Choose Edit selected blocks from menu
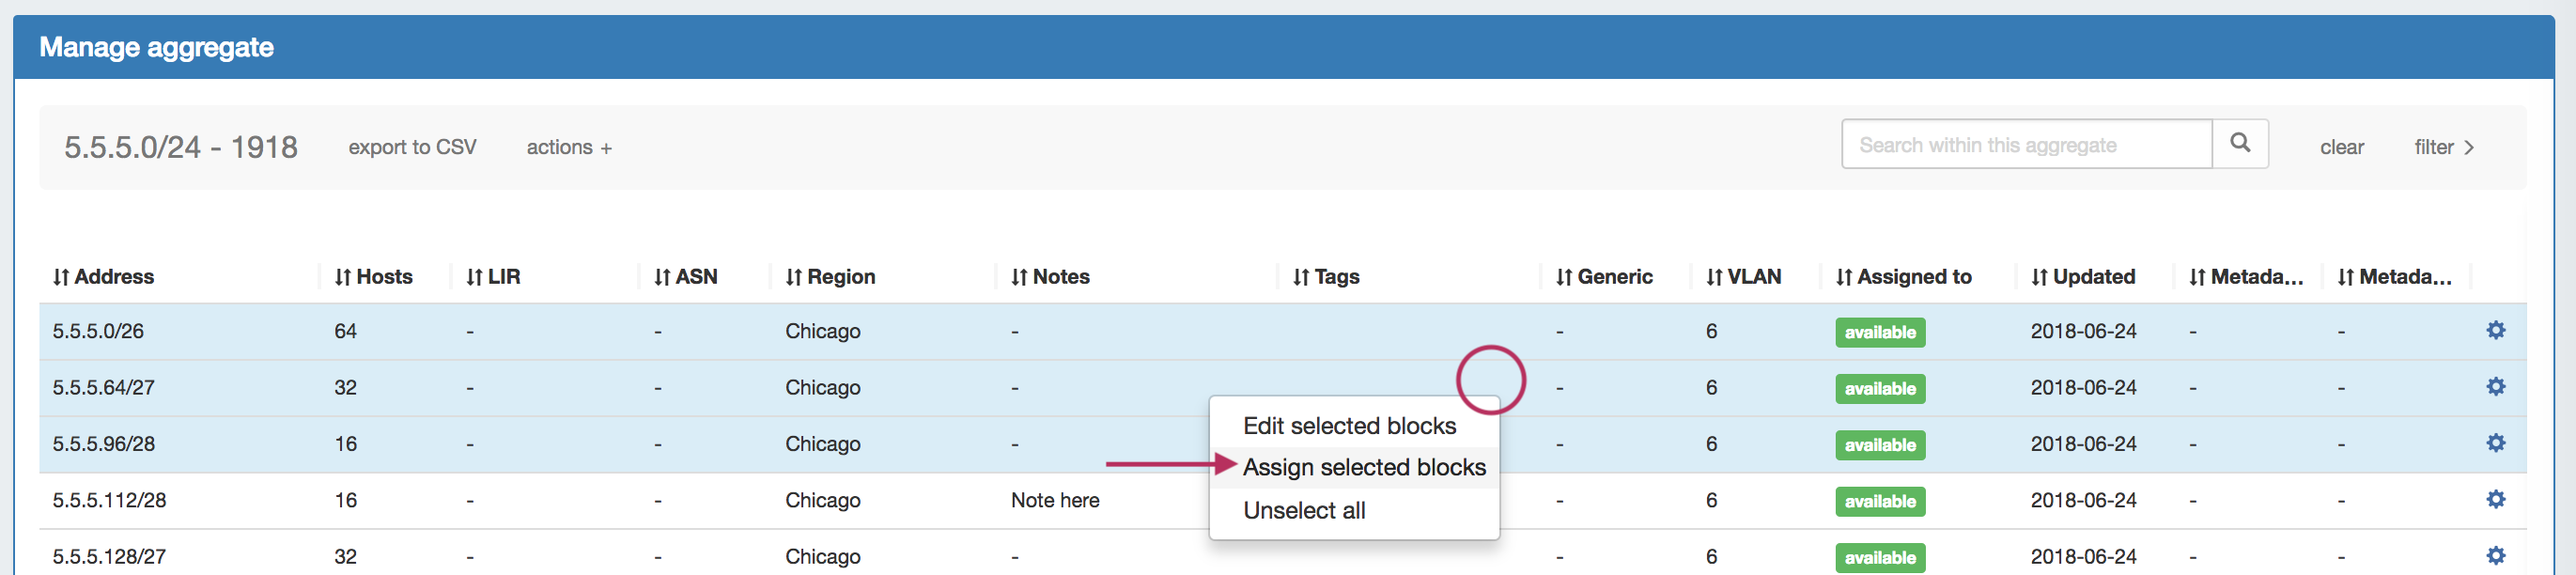This screenshot has width=2576, height=575. [1349, 426]
